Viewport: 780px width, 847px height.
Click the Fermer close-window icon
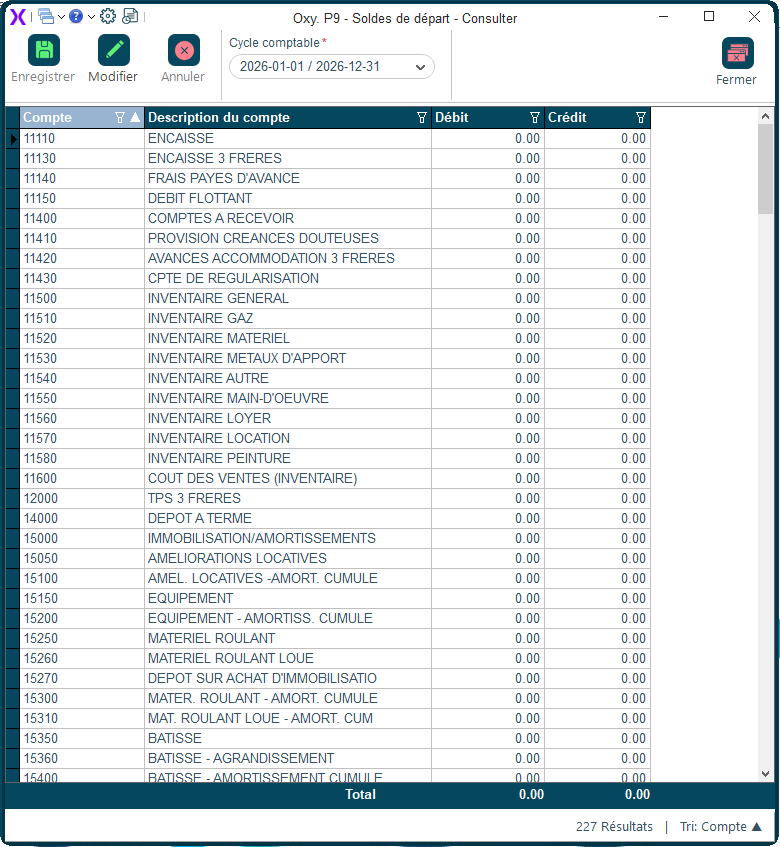click(737, 53)
